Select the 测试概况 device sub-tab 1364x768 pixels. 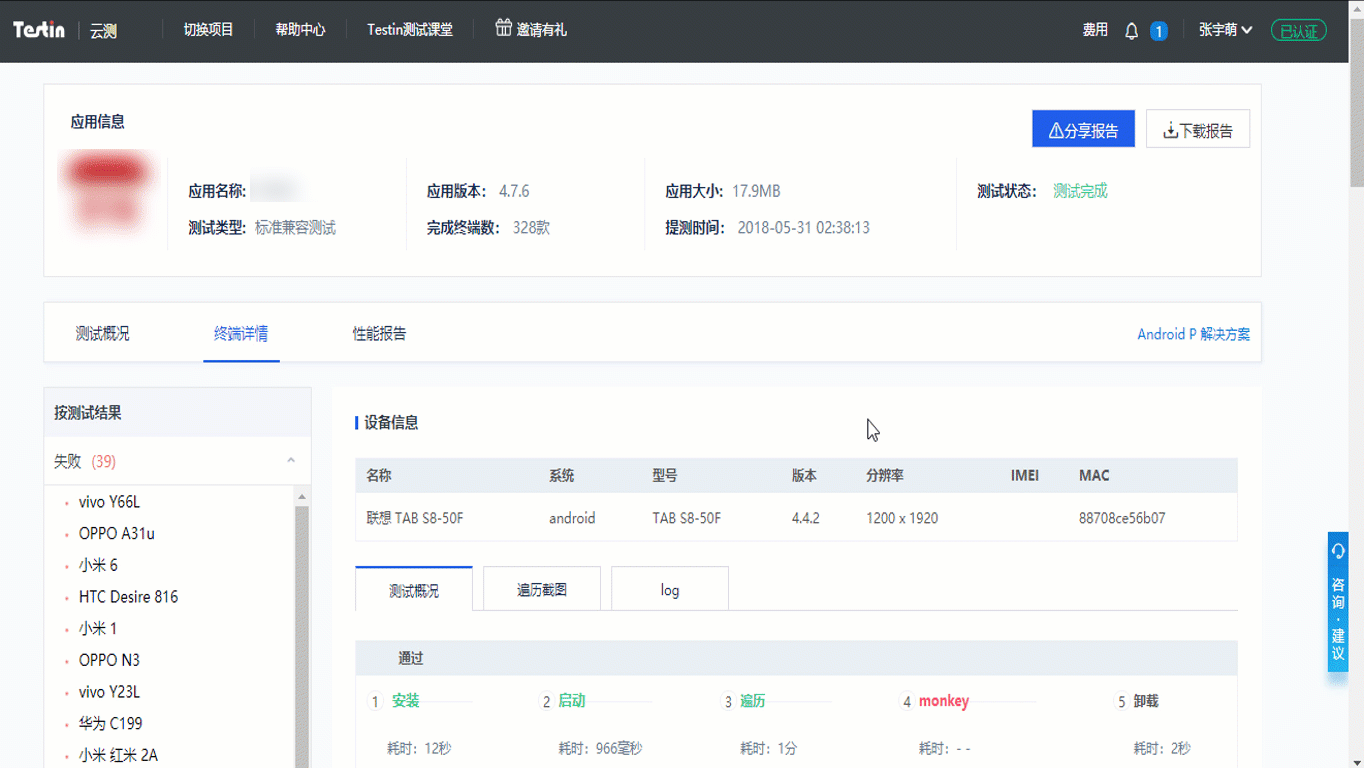pos(414,590)
